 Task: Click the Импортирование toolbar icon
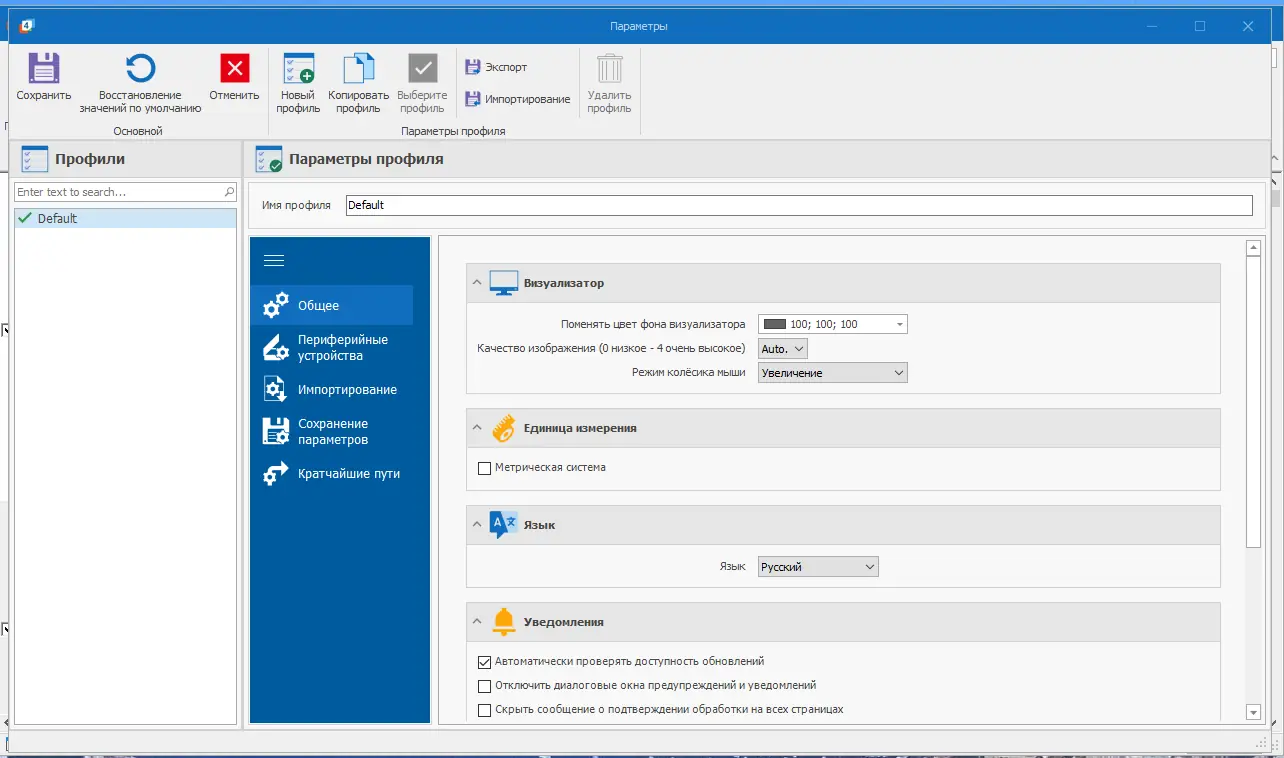473,99
